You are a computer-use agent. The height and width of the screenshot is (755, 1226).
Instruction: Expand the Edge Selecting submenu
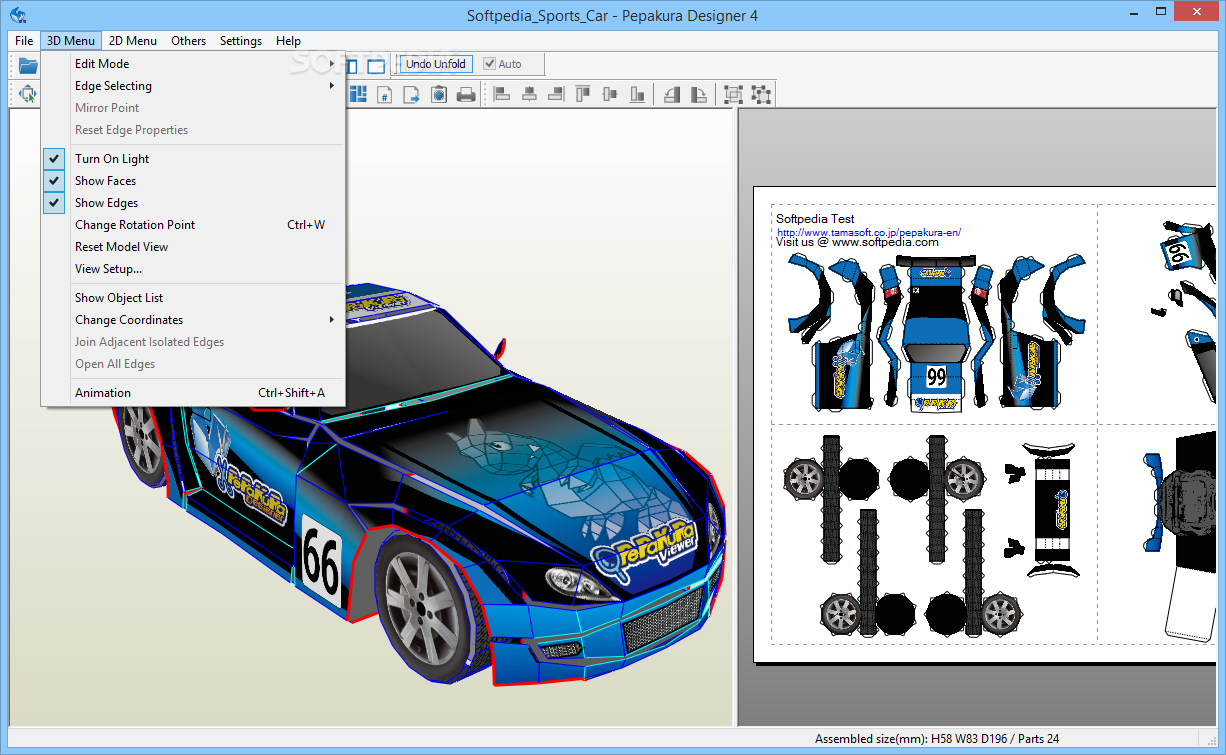[x=192, y=86]
